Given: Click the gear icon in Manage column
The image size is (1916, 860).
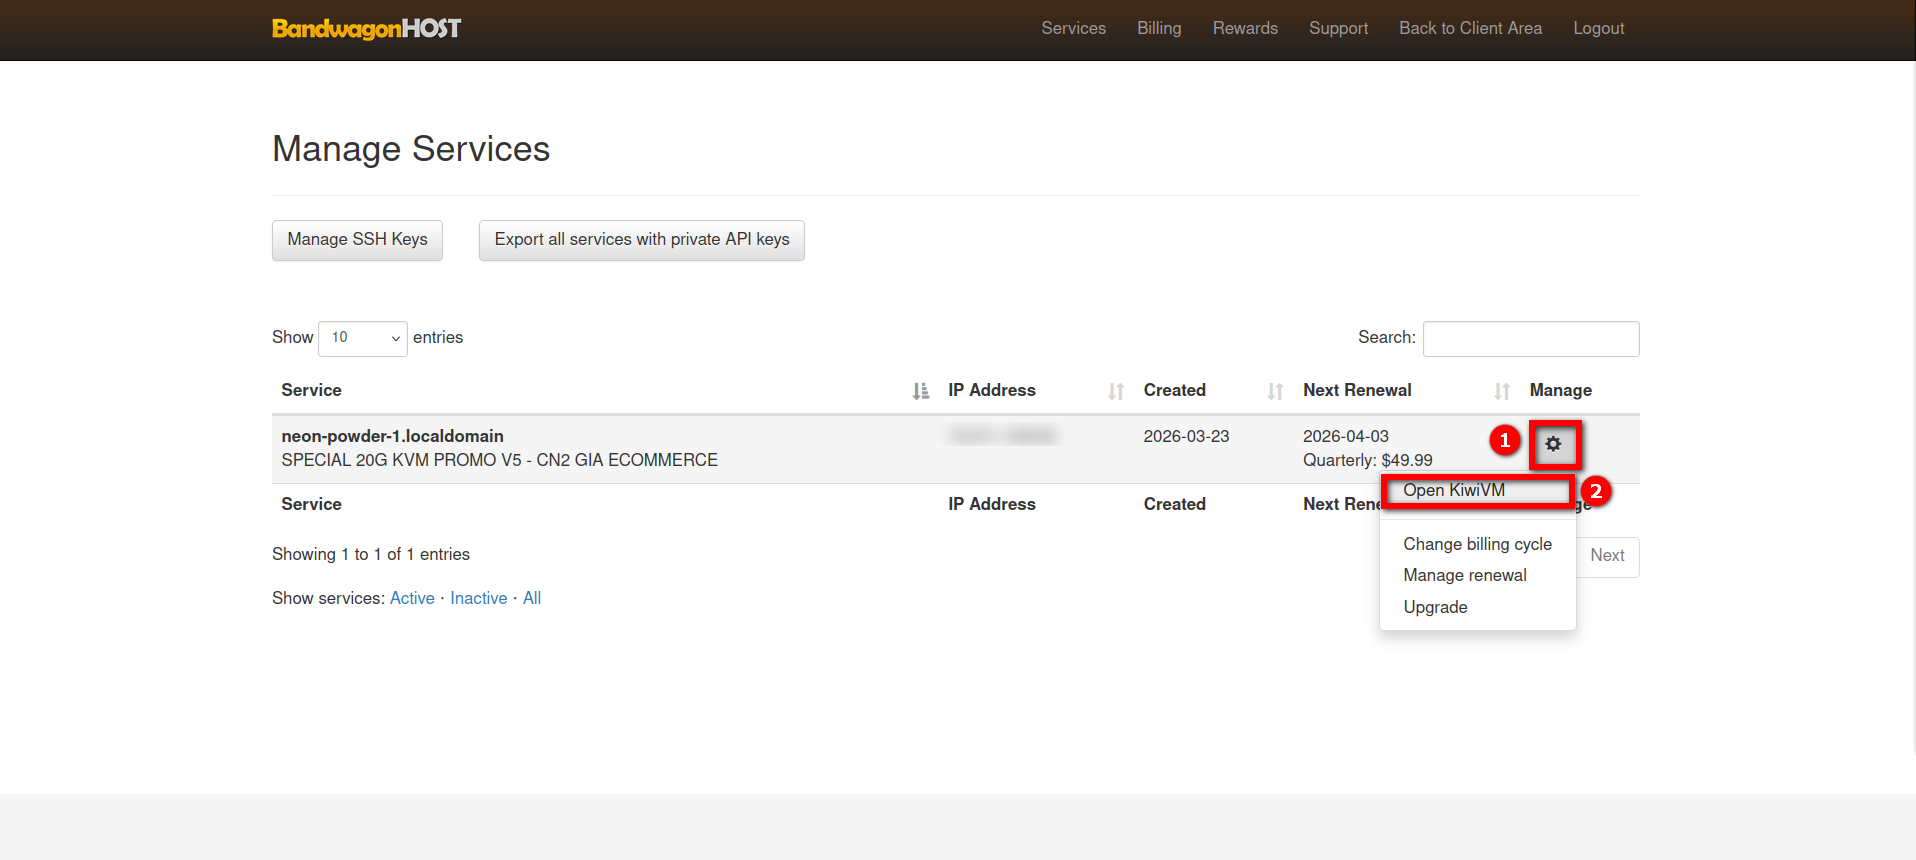Looking at the screenshot, I should click(x=1553, y=444).
